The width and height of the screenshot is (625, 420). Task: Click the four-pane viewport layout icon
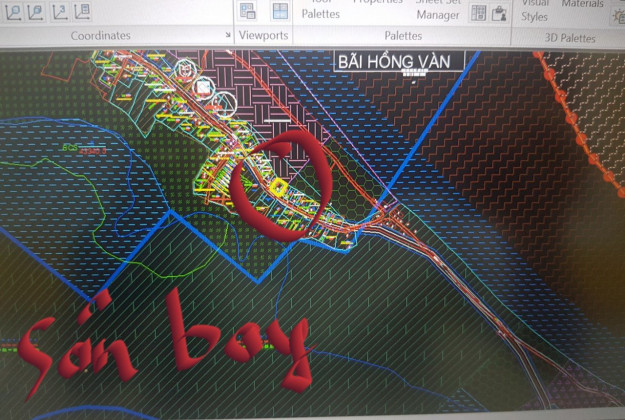280,12
